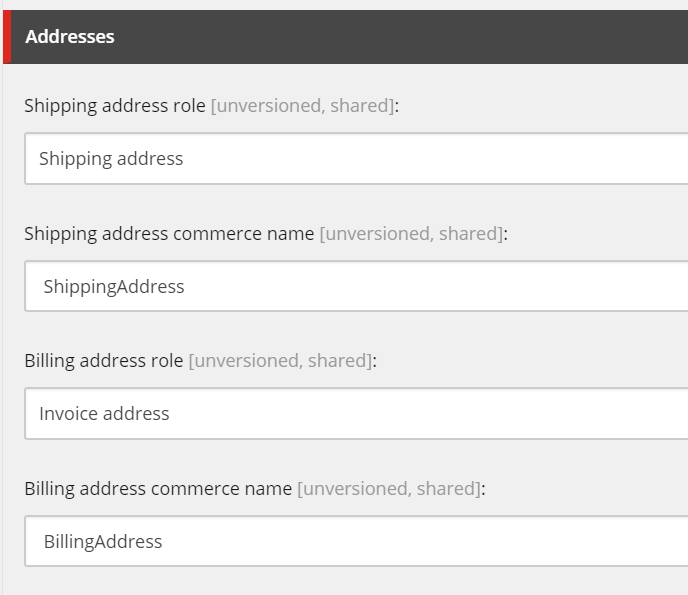The height and width of the screenshot is (595, 688).
Task: Click the Addresses heading text
Action: click(70, 37)
